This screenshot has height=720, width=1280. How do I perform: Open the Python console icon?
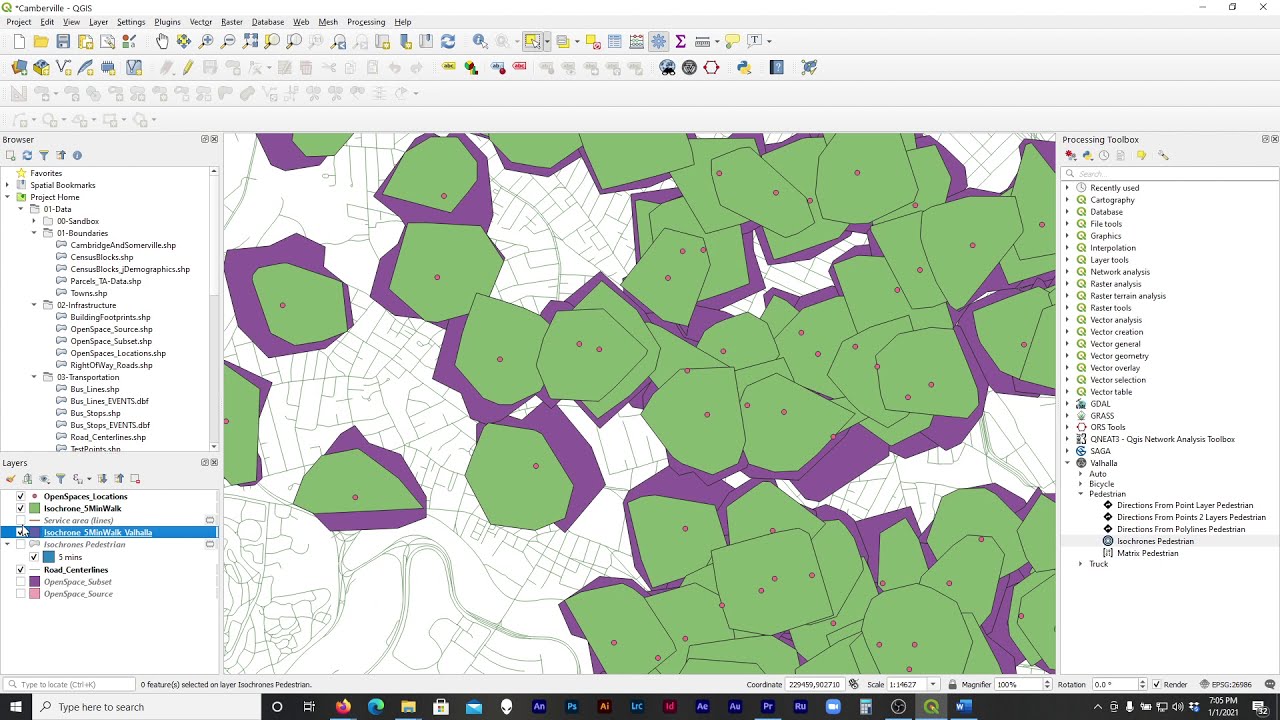[744, 67]
